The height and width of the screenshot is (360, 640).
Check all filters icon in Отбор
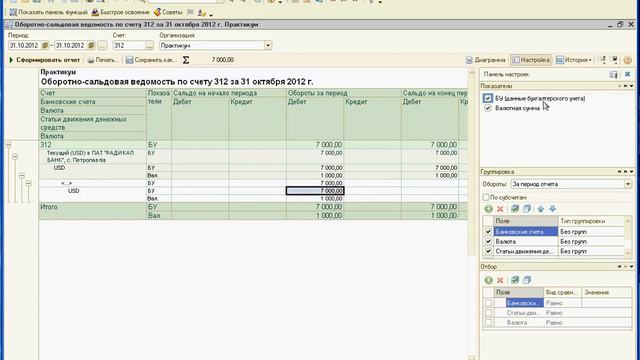click(515, 280)
